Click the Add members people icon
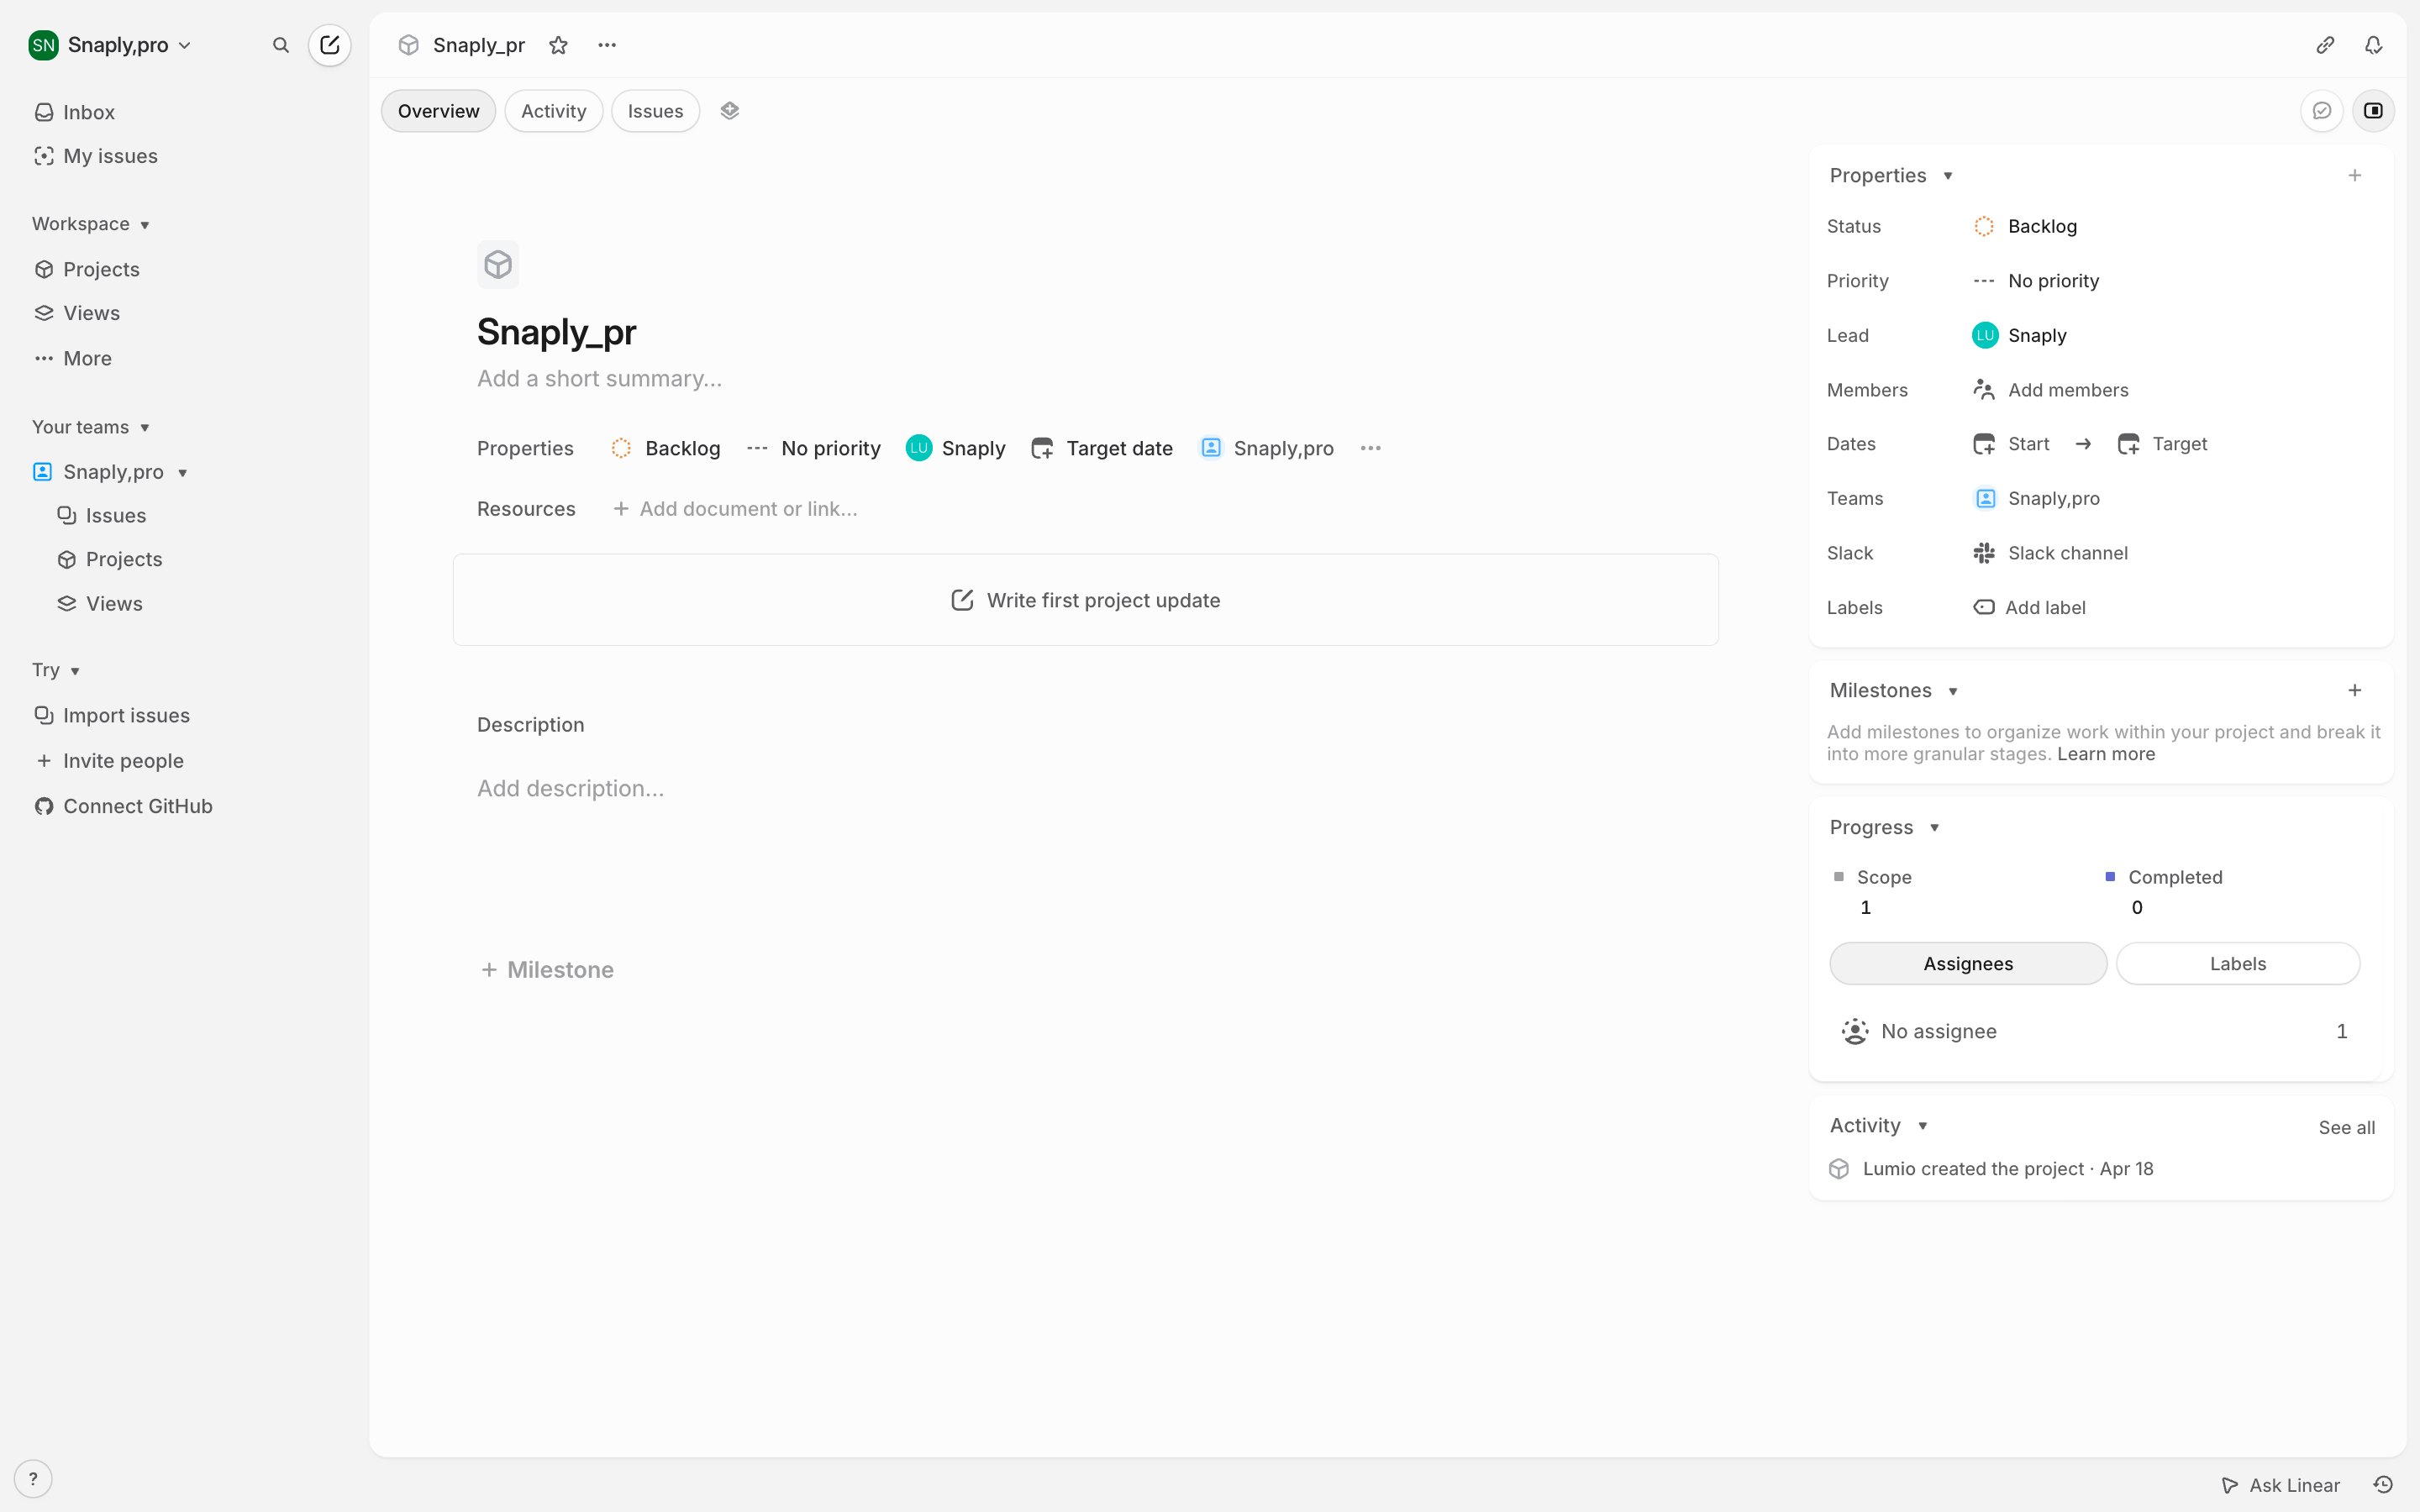This screenshot has height=1512, width=2420. click(1984, 390)
